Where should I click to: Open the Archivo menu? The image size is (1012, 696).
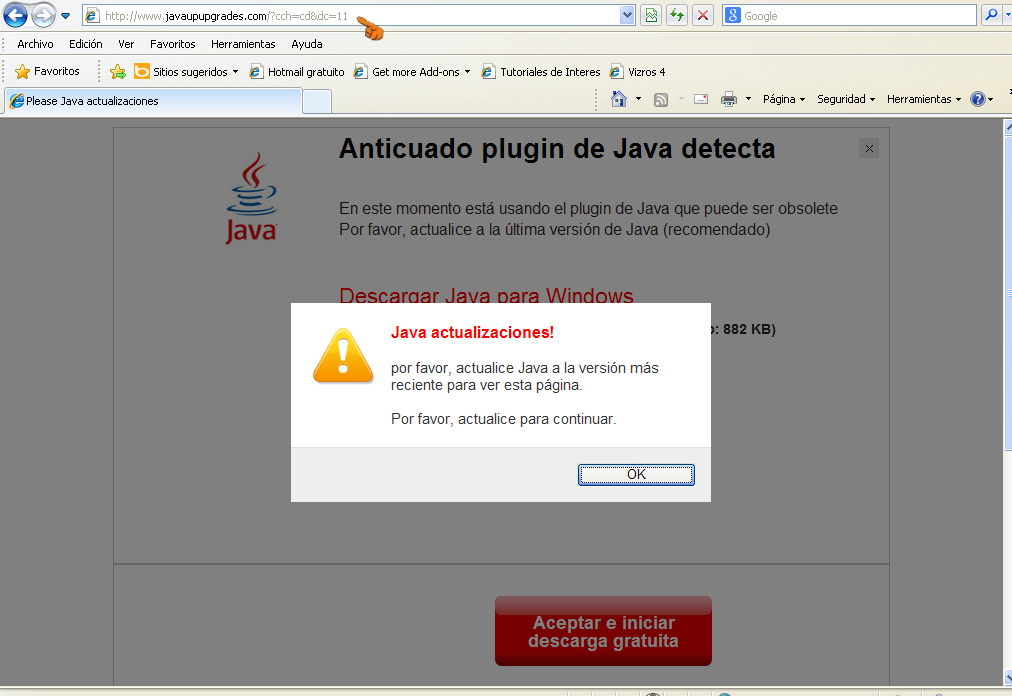tap(35, 44)
